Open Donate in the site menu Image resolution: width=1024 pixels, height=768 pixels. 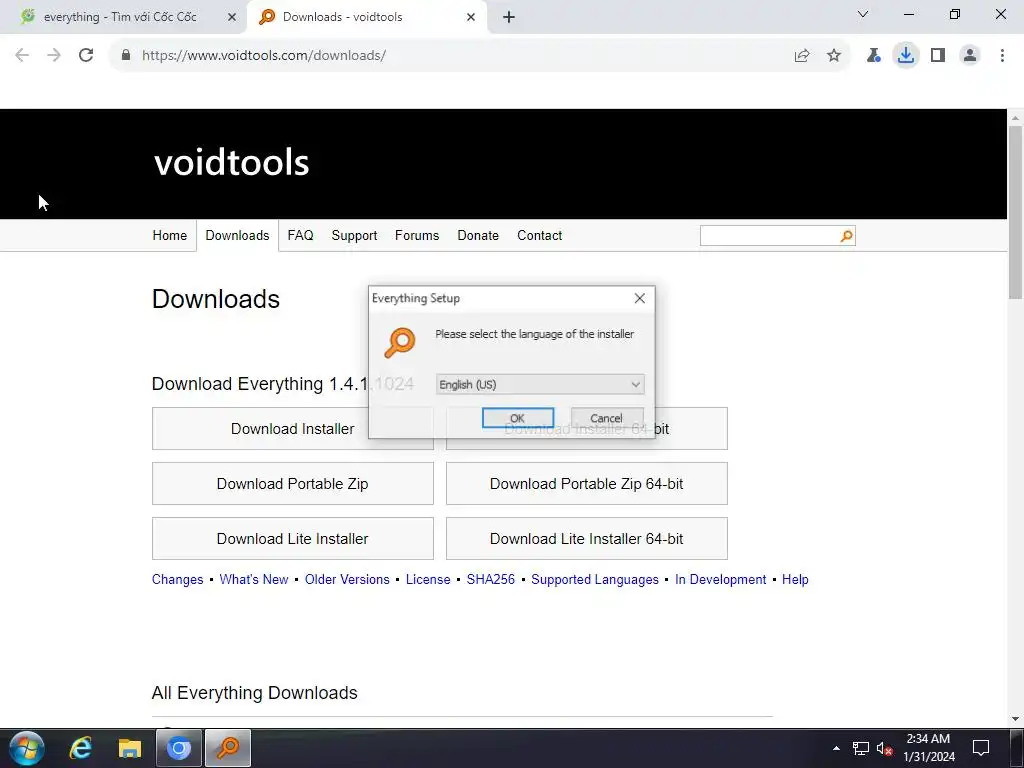[x=478, y=236]
